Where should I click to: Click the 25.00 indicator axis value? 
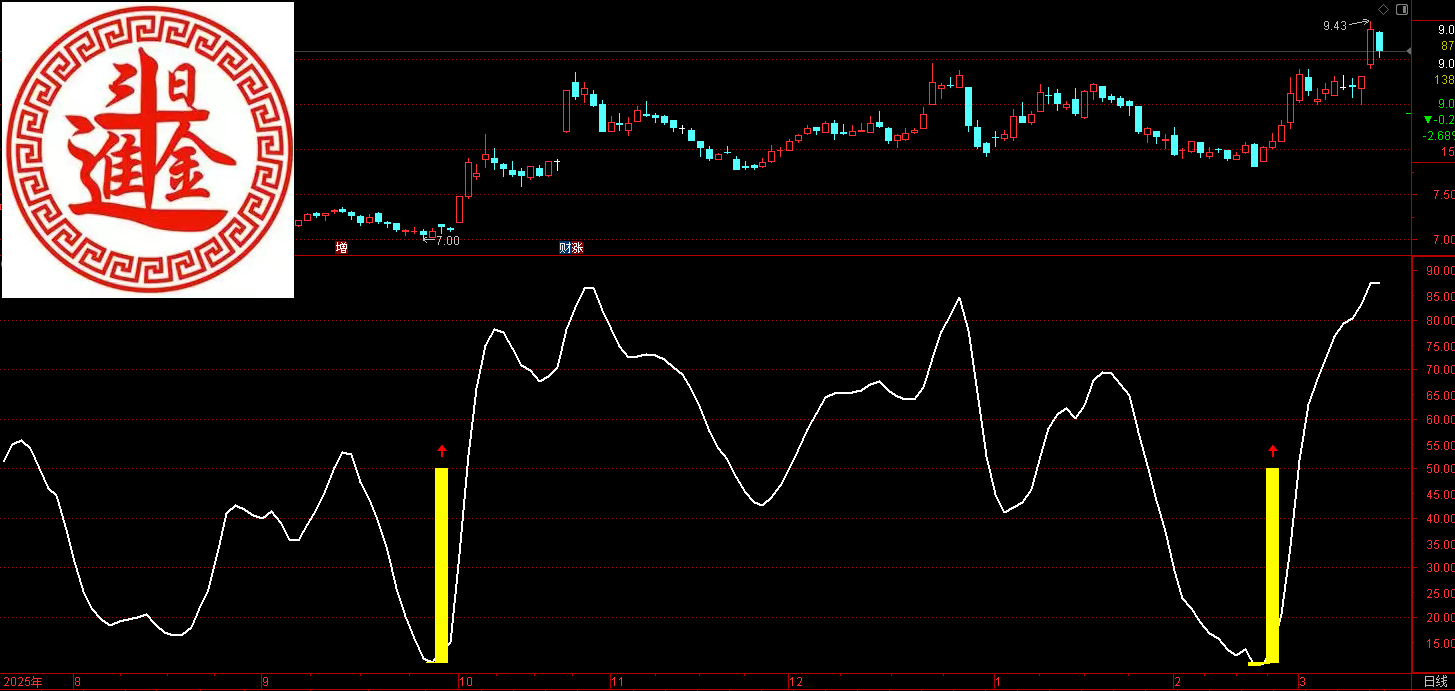point(1440,593)
